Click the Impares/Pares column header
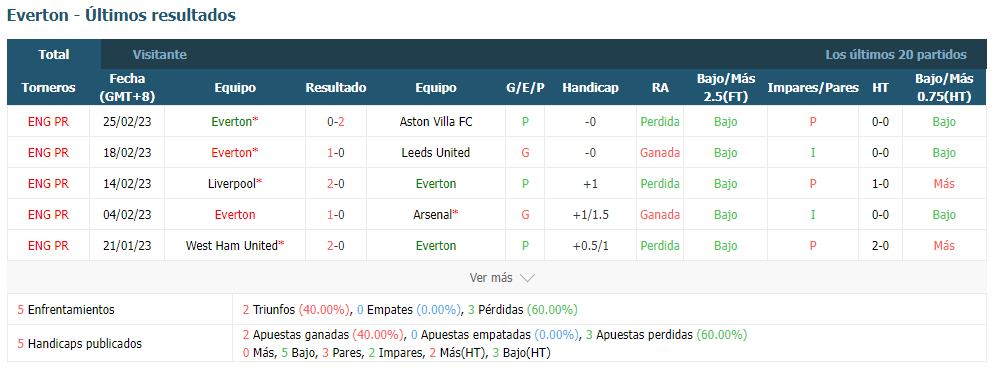Image resolution: width=996 pixels, height=368 pixels. [x=813, y=88]
